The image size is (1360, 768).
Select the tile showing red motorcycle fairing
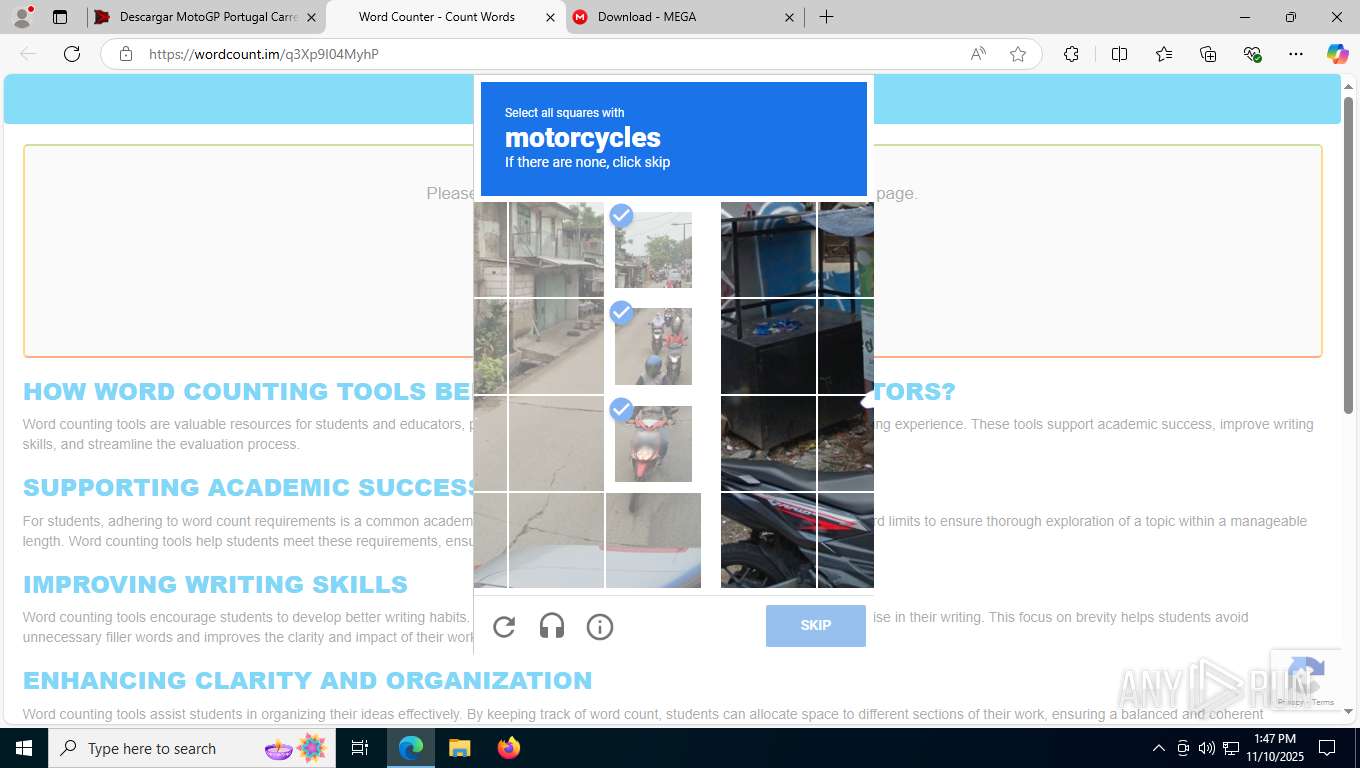click(x=846, y=541)
